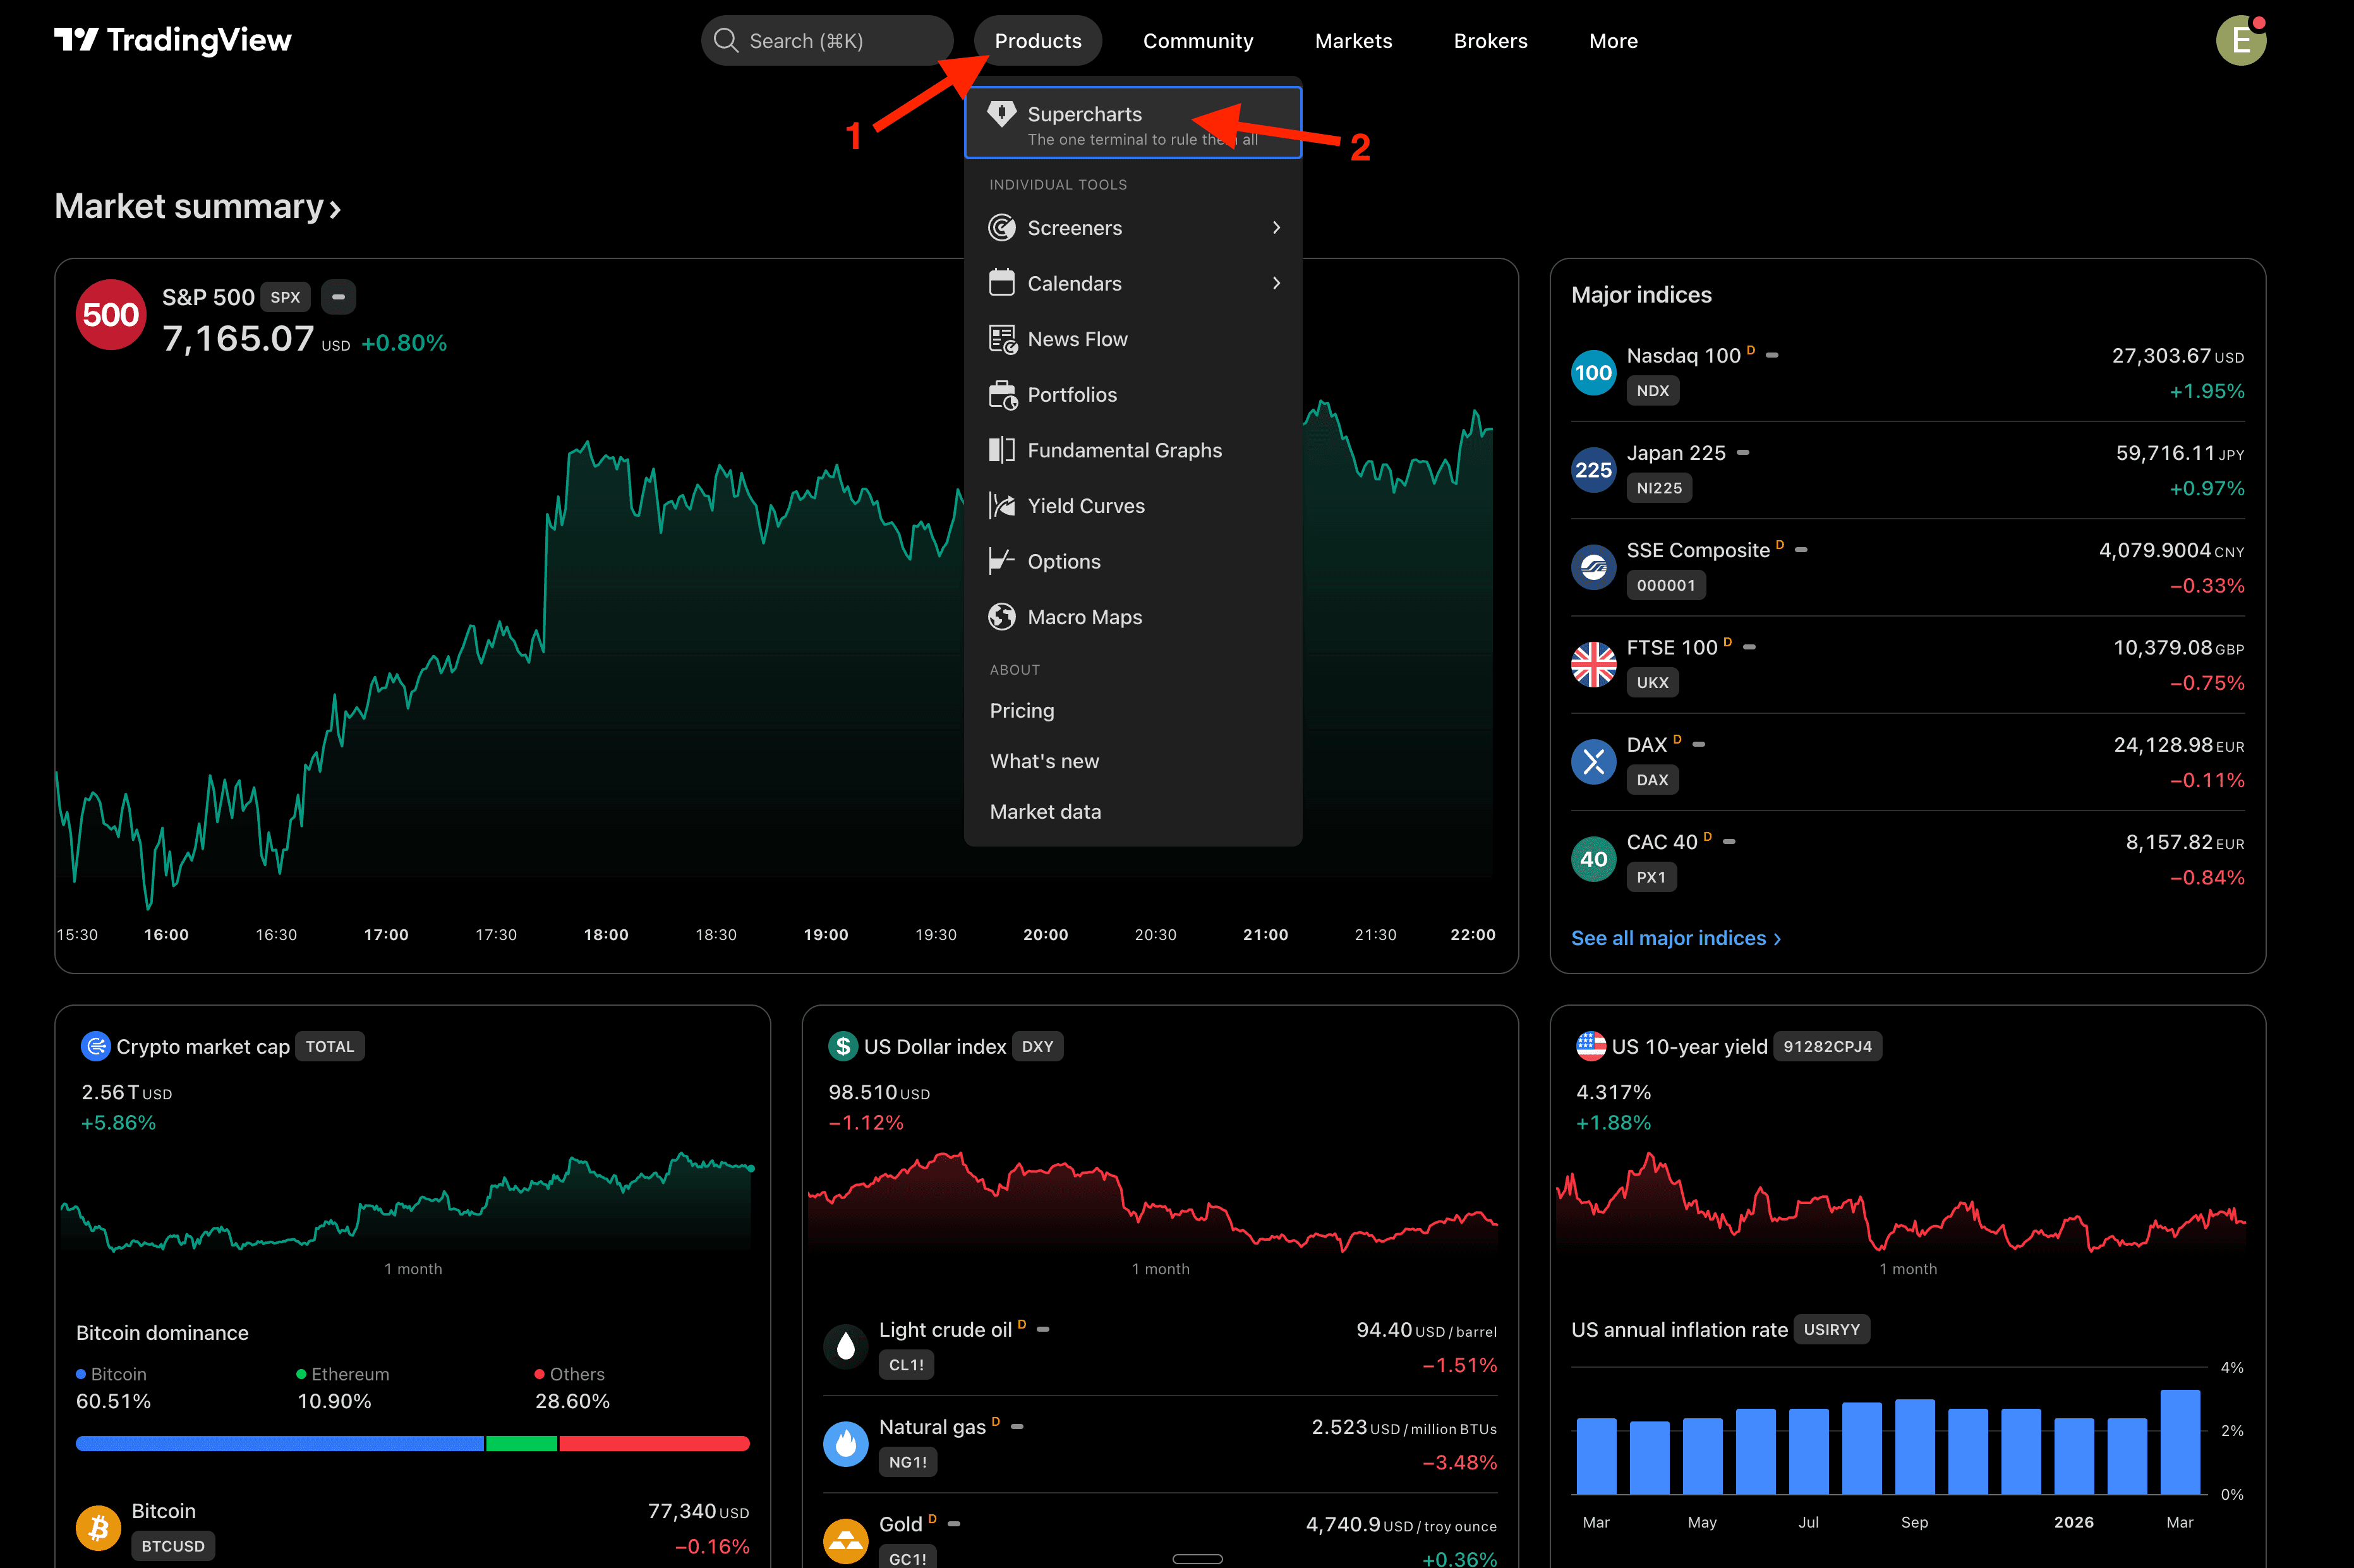Click the USIRYY ticker badge

tap(1831, 1329)
